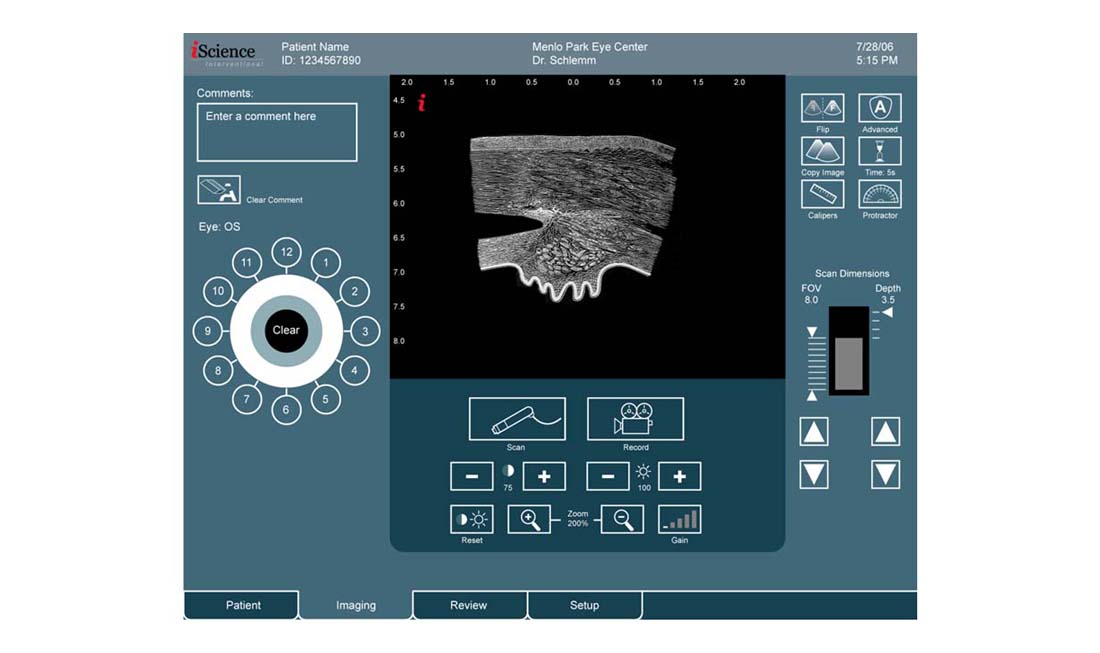The height and width of the screenshot is (653, 1100).
Task: Select the Calipers measurement tool
Action: (x=822, y=194)
